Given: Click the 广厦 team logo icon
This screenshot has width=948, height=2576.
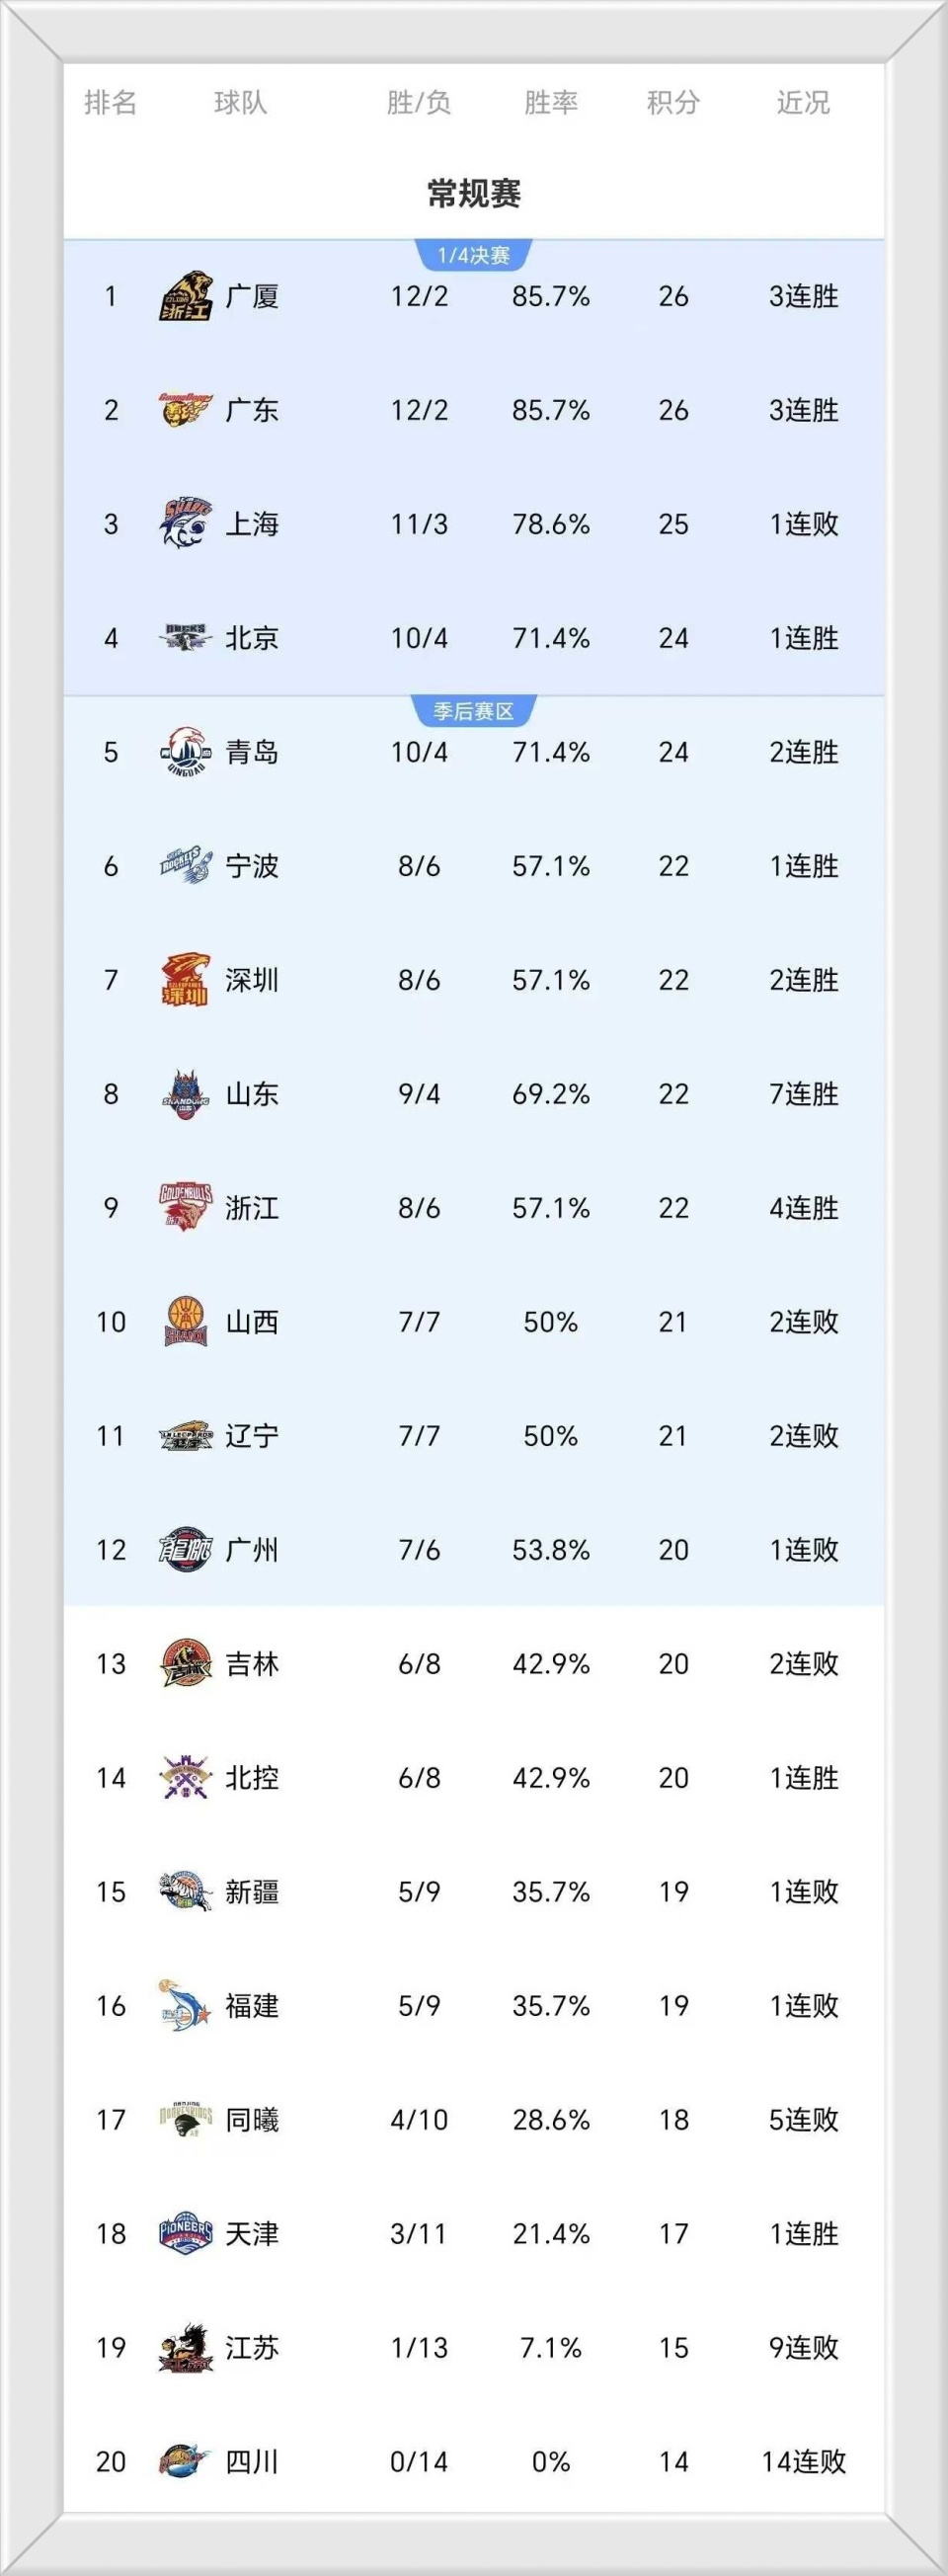Looking at the screenshot, I should pyautogui.click(x=186, y=297).
